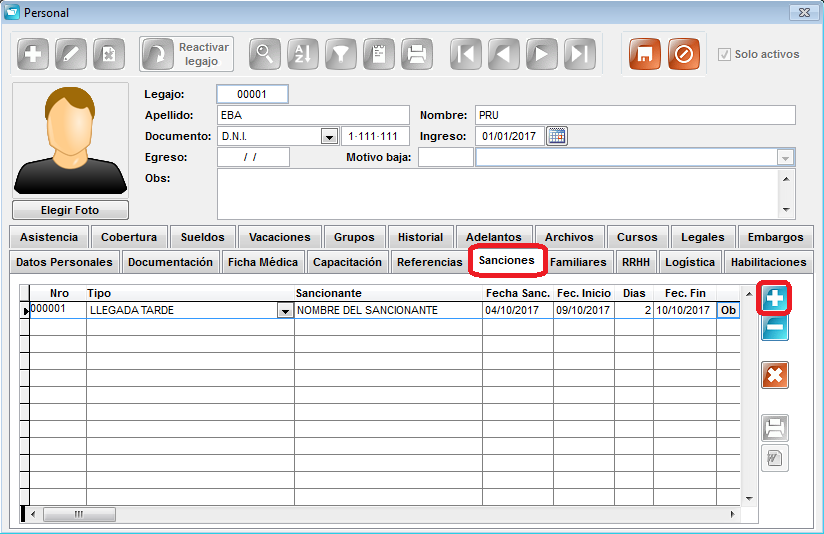The width and height of the screenshot is (824, 534).
Task: Select the Datos Personales tab
Action: [x=64, y=262]
